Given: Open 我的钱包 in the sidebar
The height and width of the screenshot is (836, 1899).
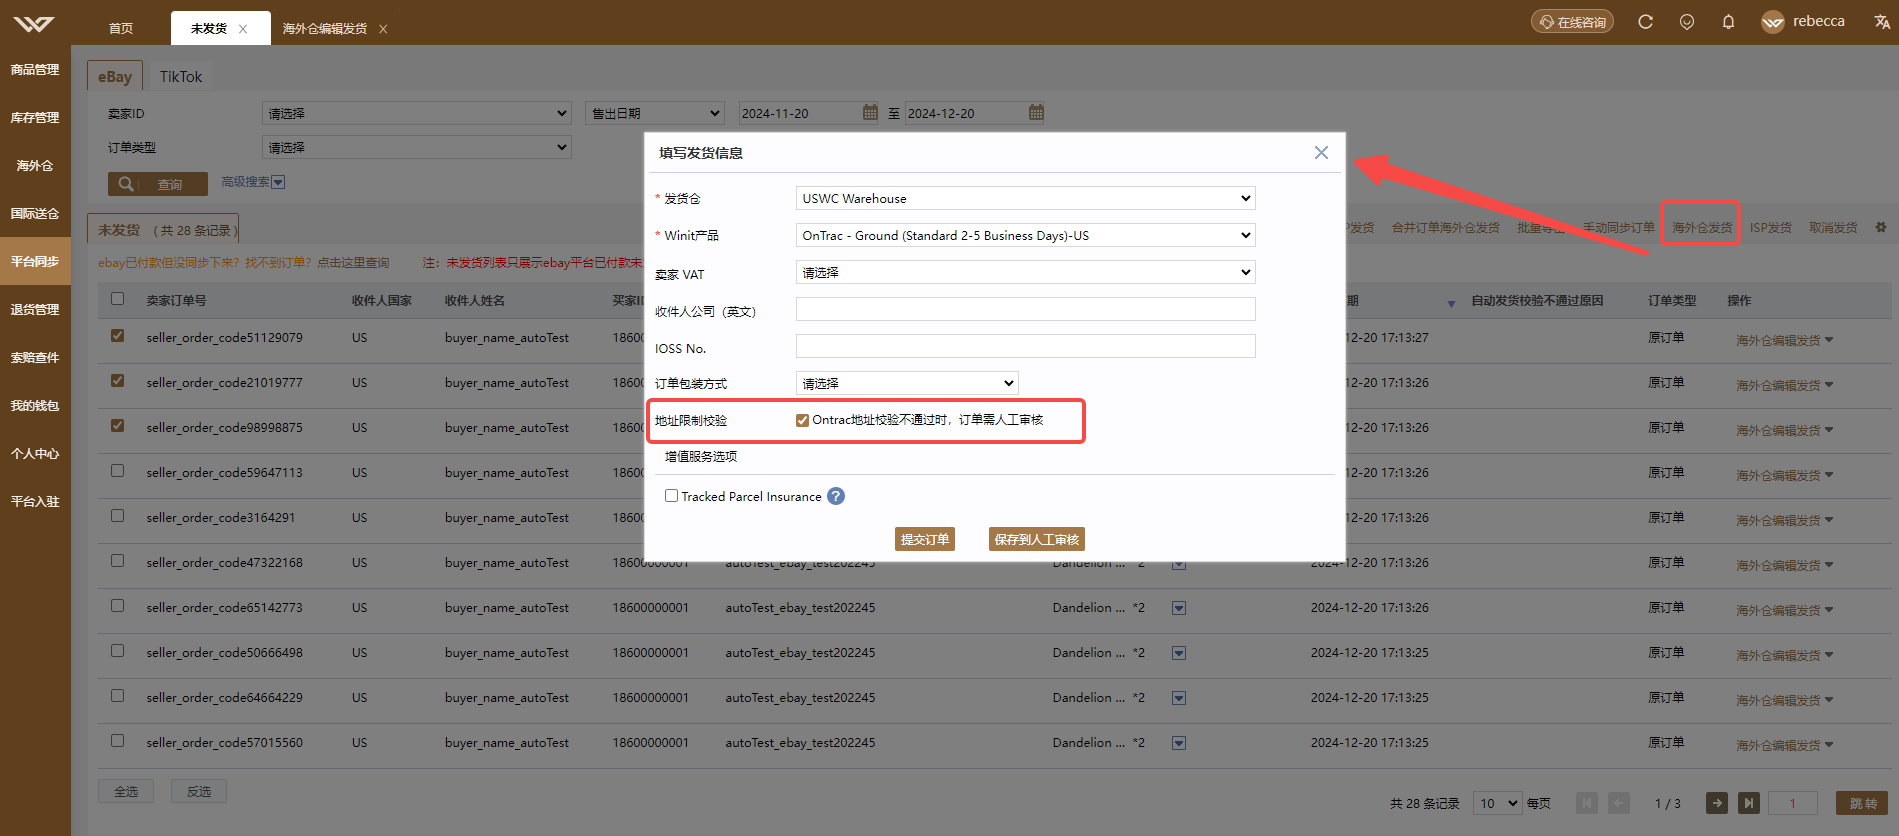Looking at the screenshot, I should point(35,406).
